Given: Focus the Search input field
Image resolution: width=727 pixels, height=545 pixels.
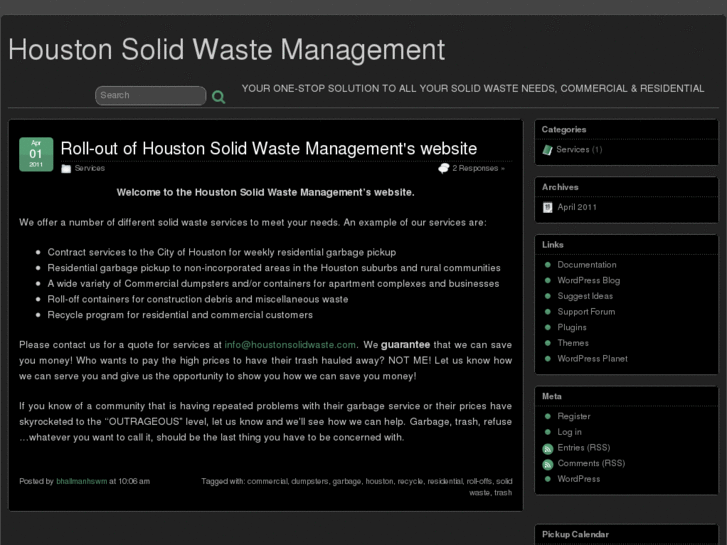Looking at the screenshot, I should click(x=151, y=96).
